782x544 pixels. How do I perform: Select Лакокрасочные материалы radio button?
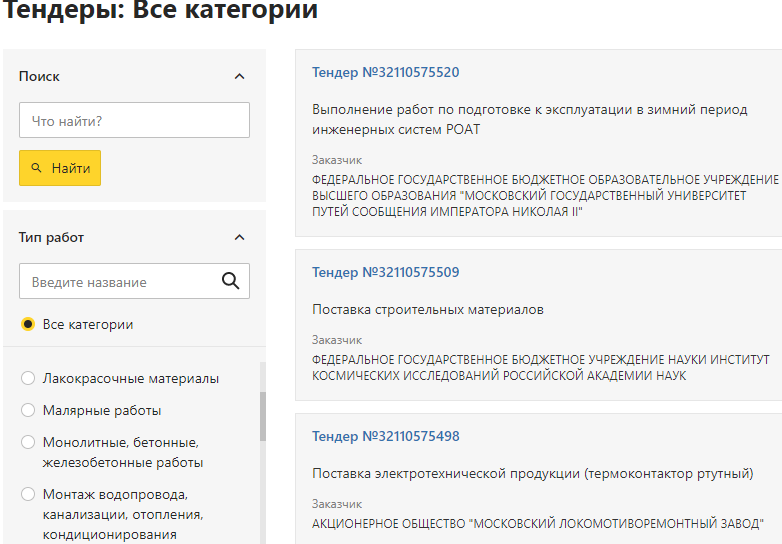28,378
